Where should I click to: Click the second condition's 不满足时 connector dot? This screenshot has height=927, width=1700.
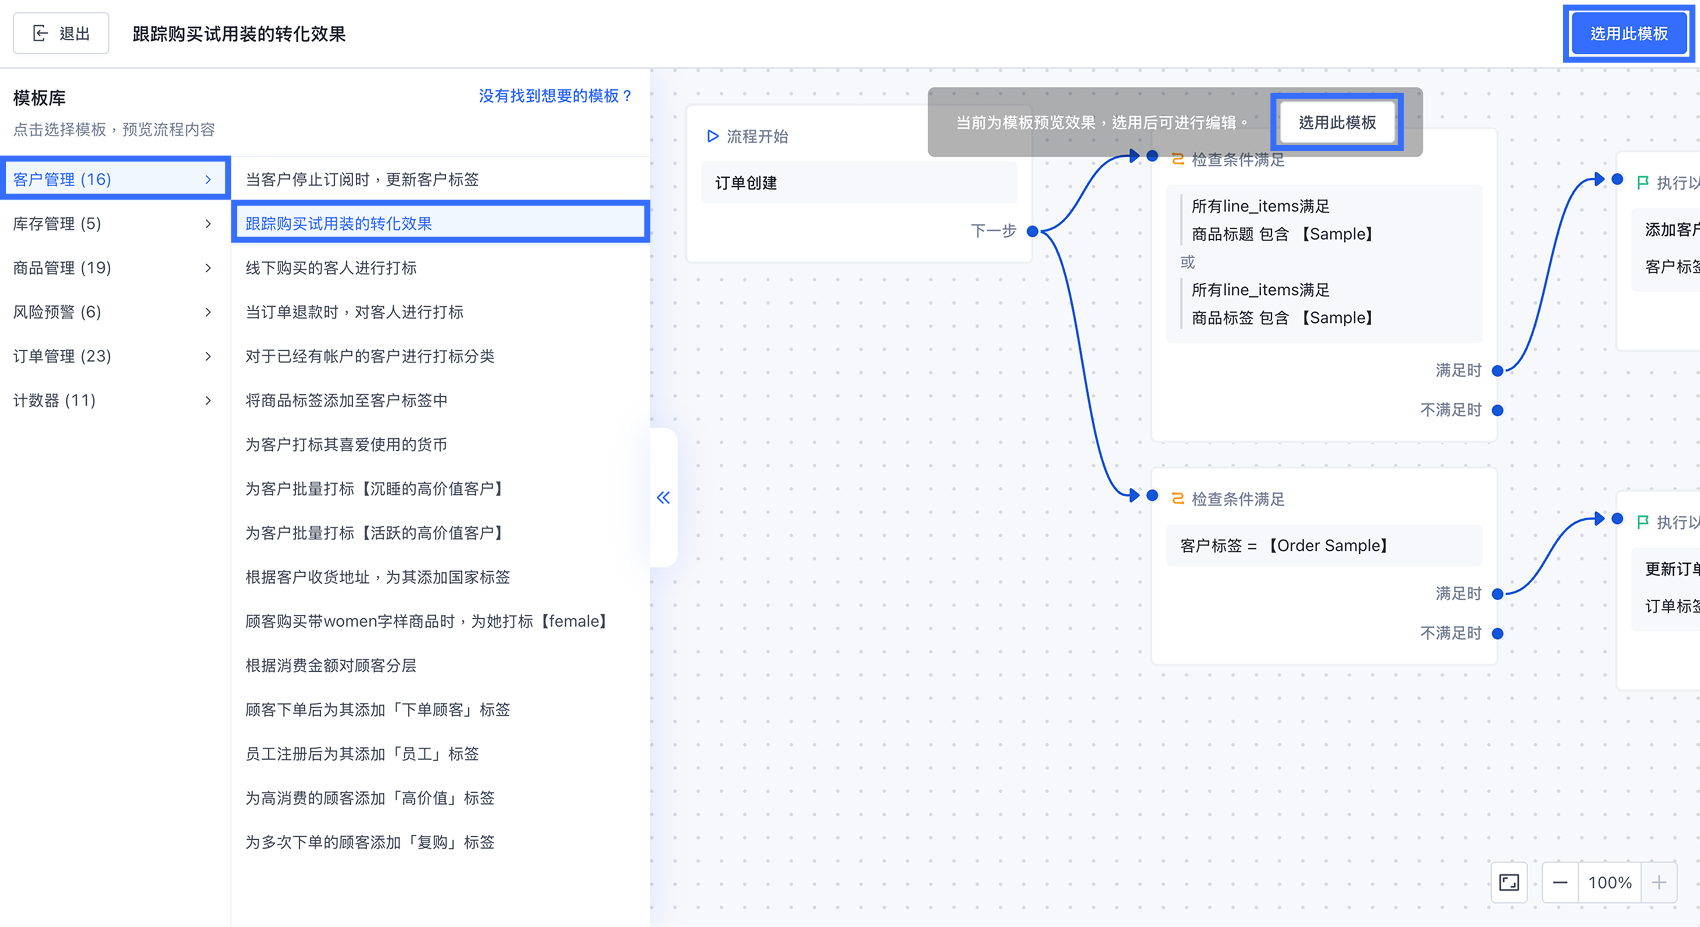pyautogui.click(x=1497, y=633)
